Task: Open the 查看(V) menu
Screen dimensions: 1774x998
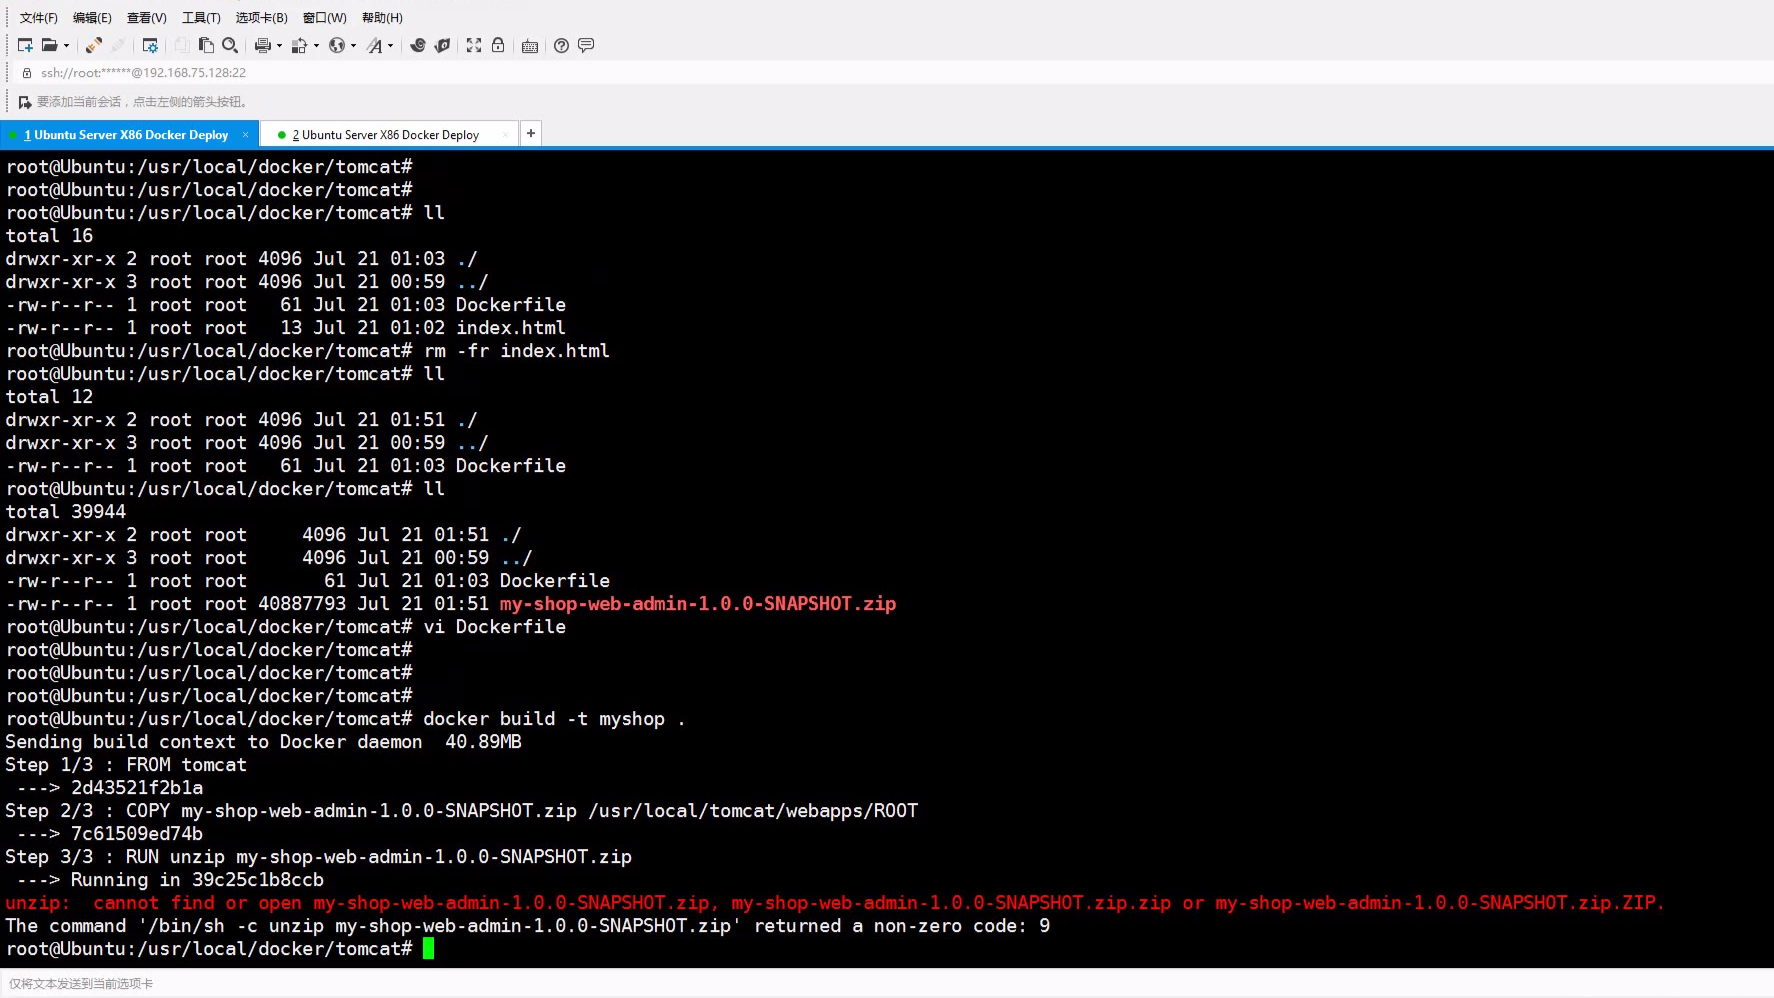Action: click(x=147, y=18)
